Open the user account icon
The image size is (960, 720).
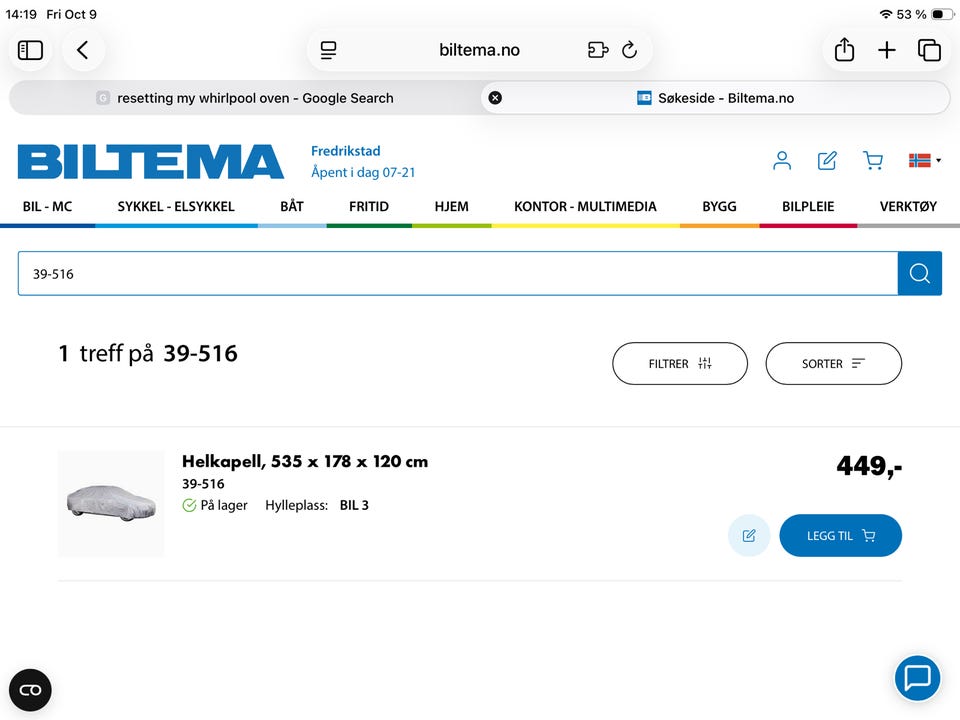click(x=782, y=161)
